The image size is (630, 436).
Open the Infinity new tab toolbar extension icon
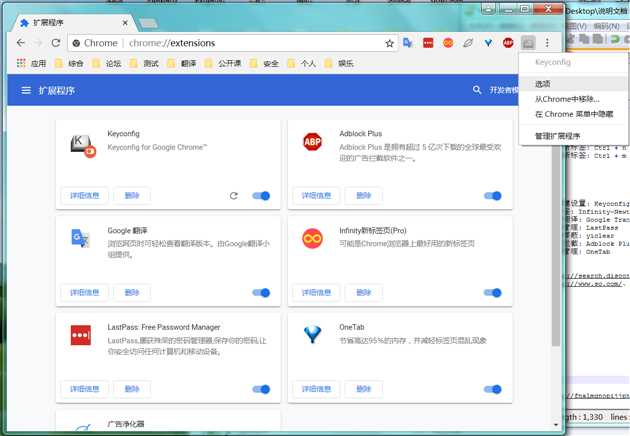(x=448, y=43)
